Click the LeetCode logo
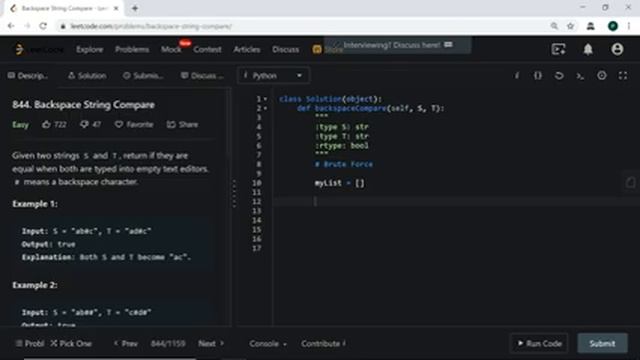This screenshot has width=640, height=360. [x=39, y=49]
